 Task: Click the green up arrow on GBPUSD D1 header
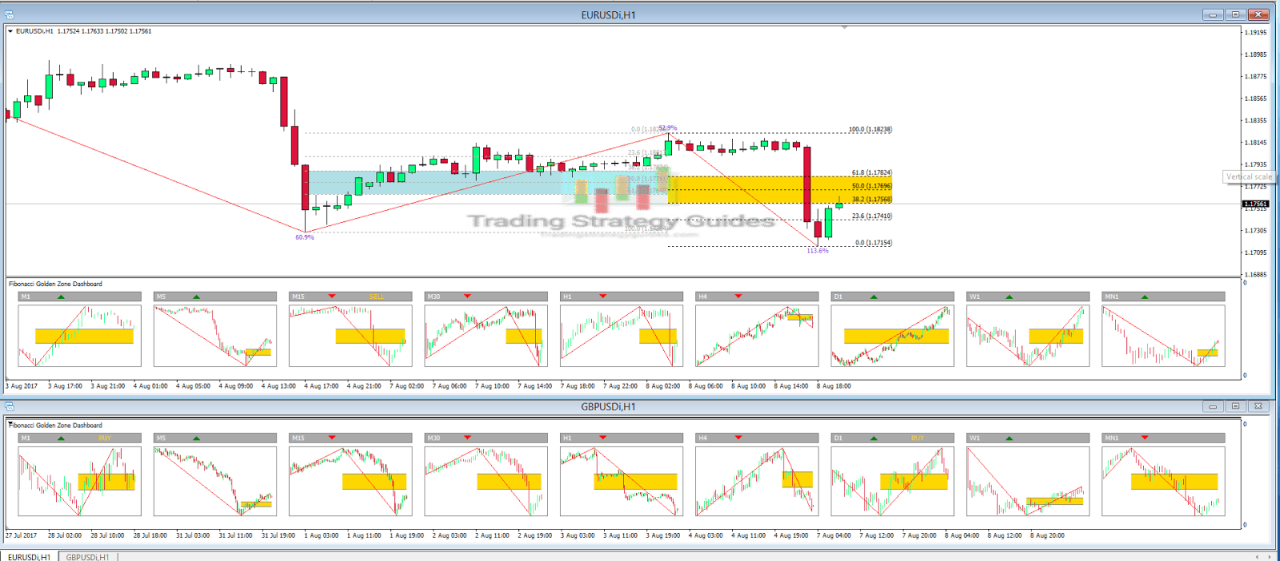click(x=874, y=438)
